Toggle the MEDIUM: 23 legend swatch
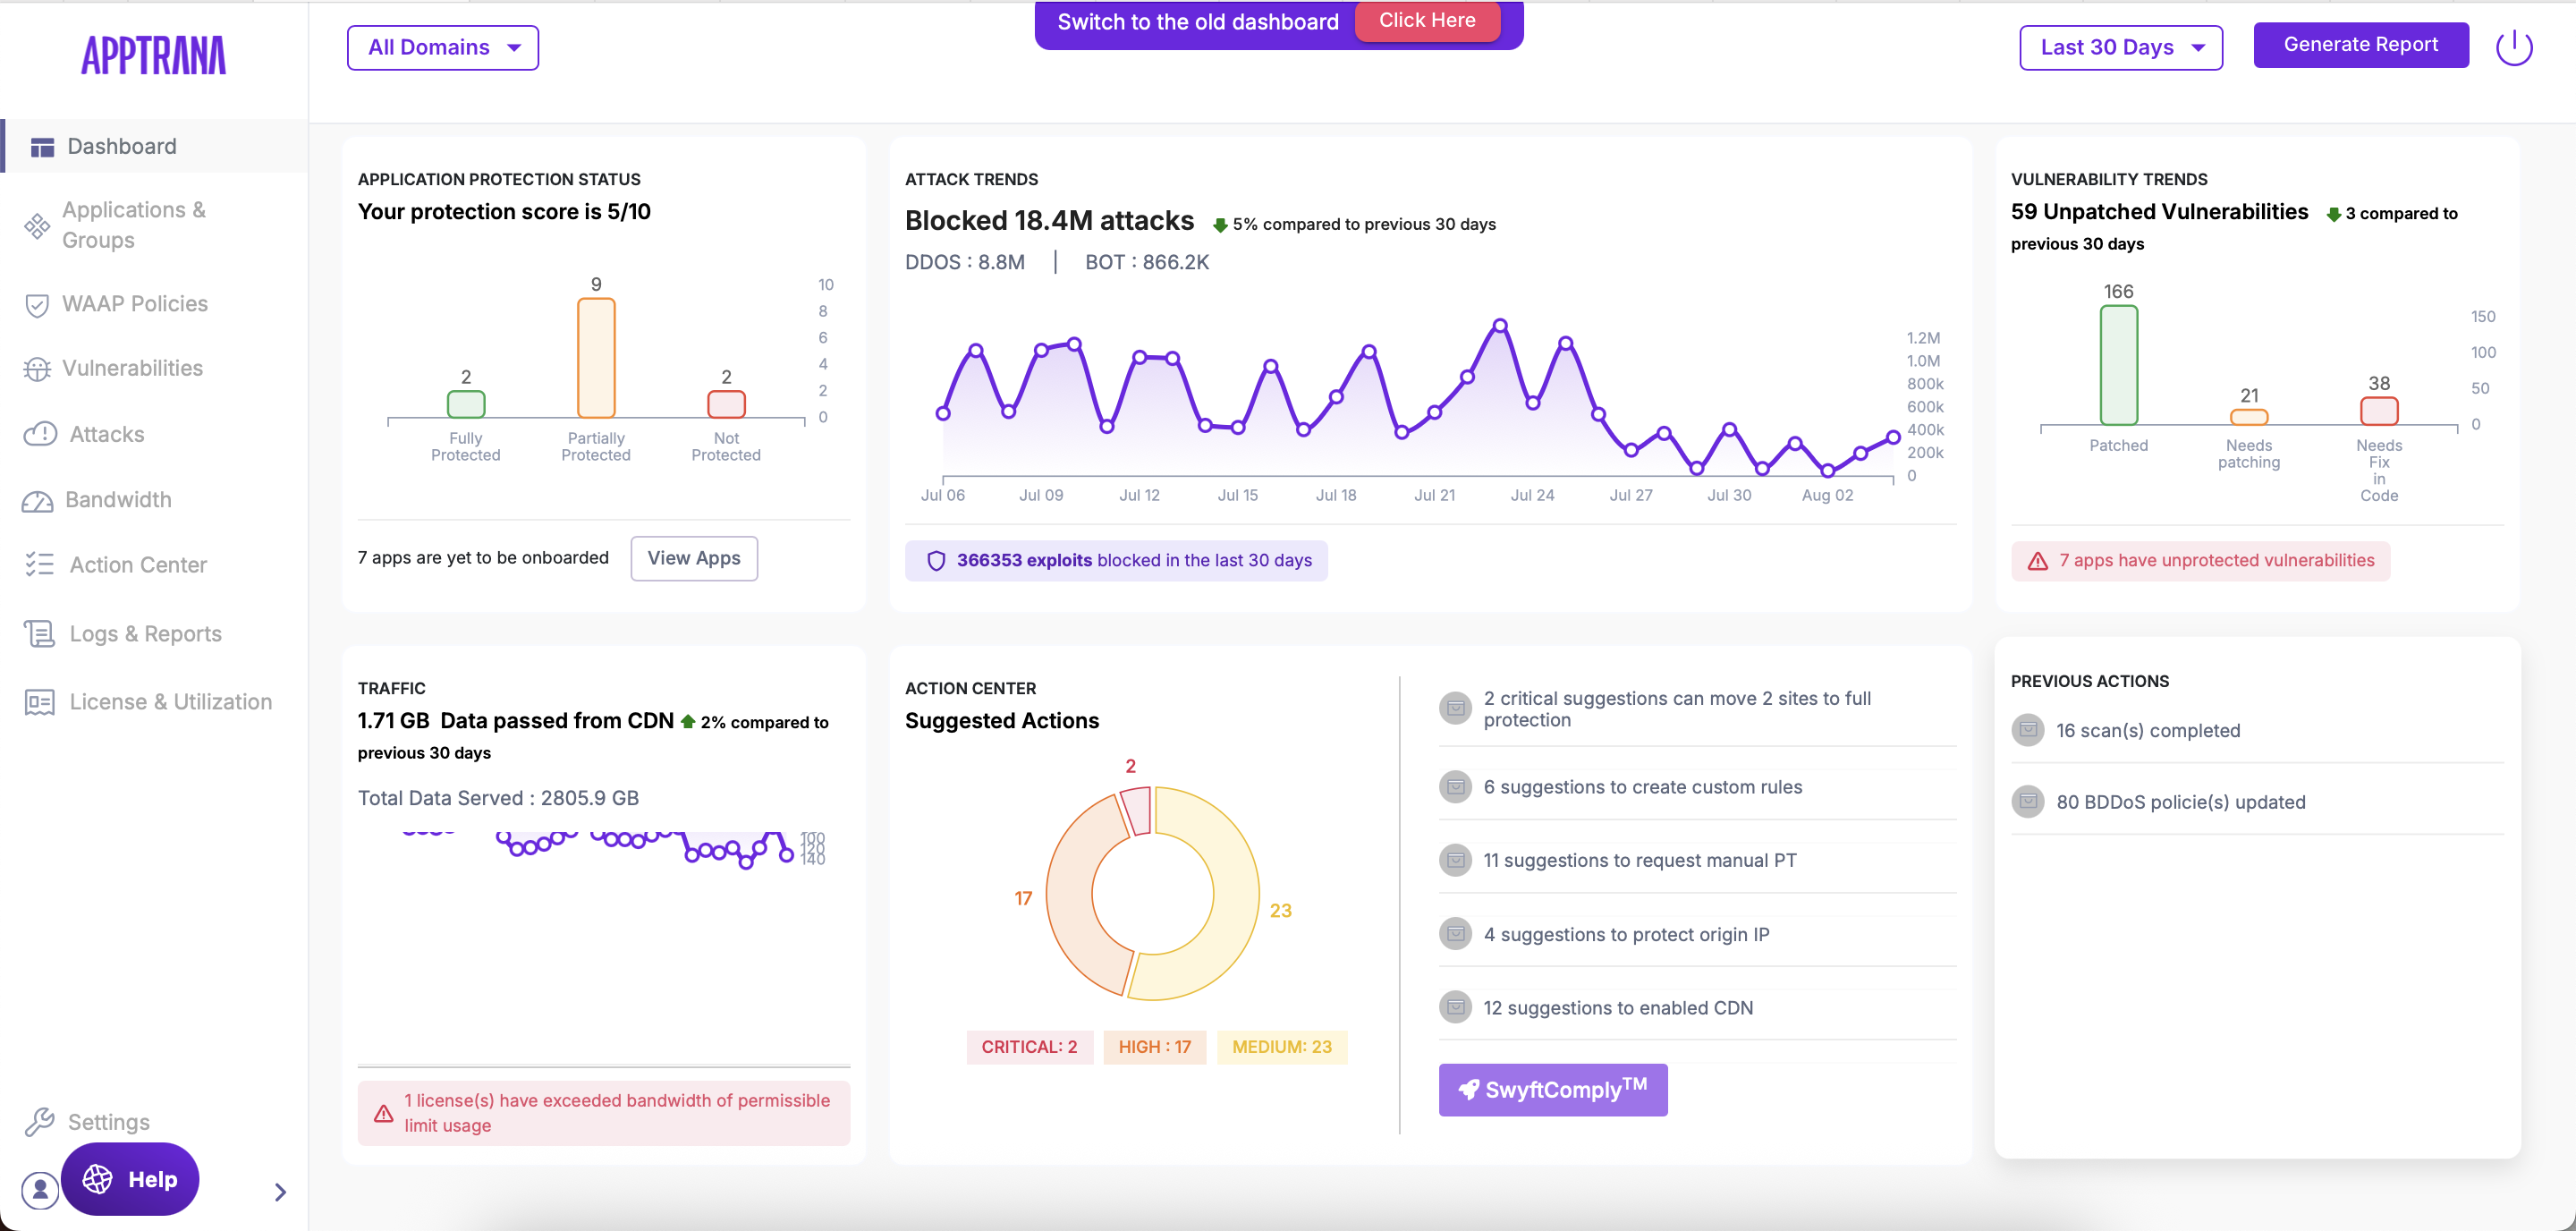The height and width of the screenshot is (1231, 2576). [x=1281, y=1047]
